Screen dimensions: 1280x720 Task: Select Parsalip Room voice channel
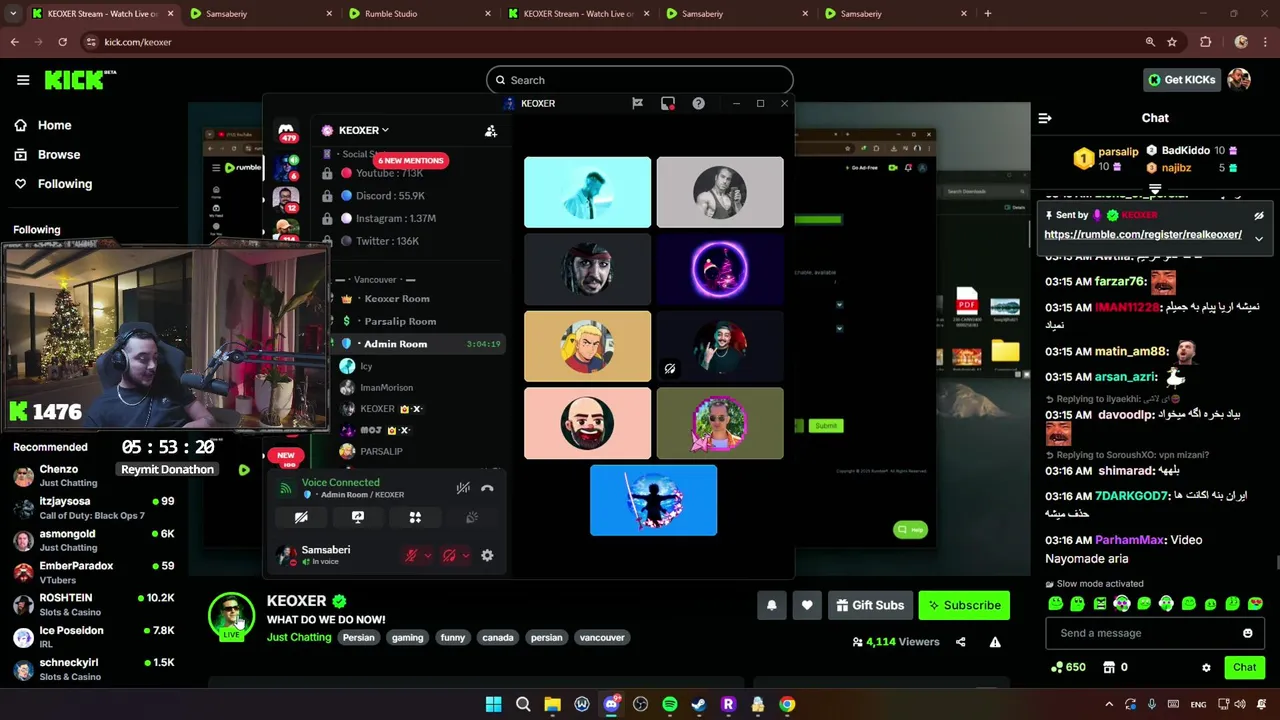(400, 322)
